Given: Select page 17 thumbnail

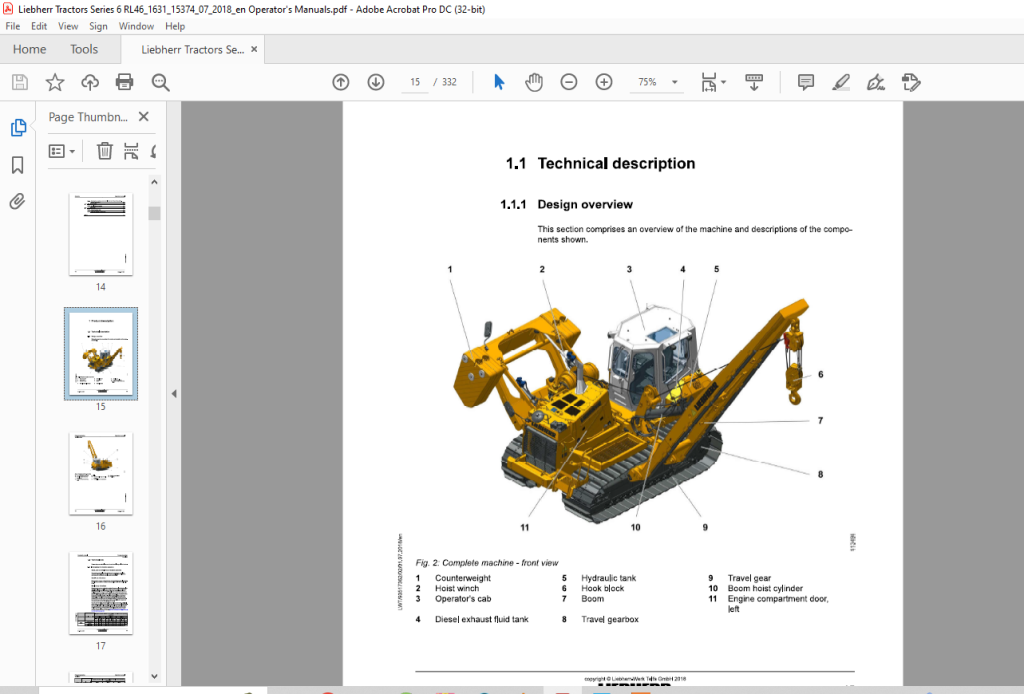Looking at the screenshot, I should pyautogui.click(x=101, y=593).
